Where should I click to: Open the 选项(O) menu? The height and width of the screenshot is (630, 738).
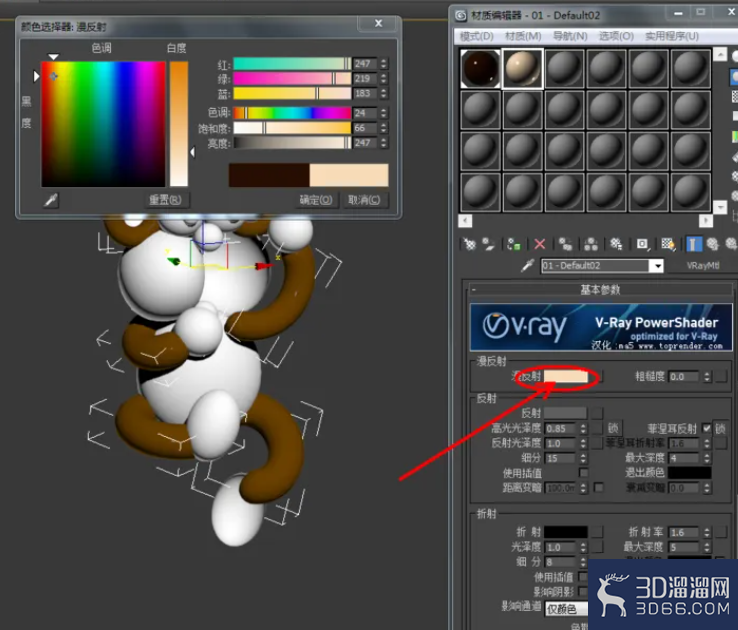(x=616, y=36)
